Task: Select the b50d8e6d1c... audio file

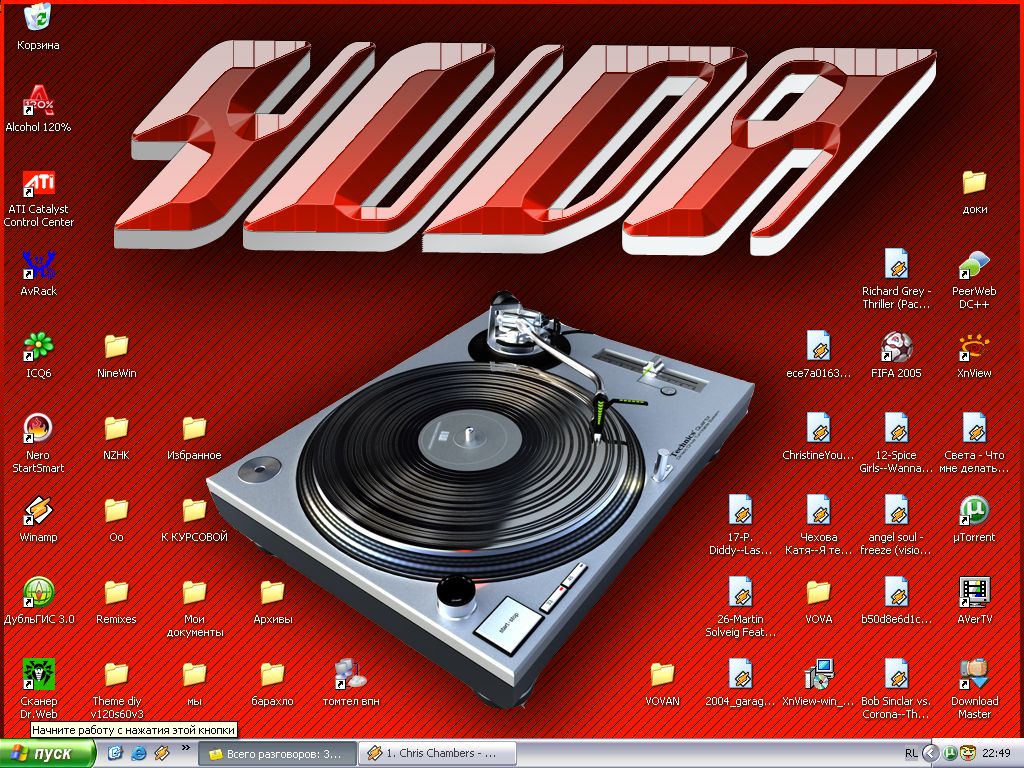Action: coord(896,601)
